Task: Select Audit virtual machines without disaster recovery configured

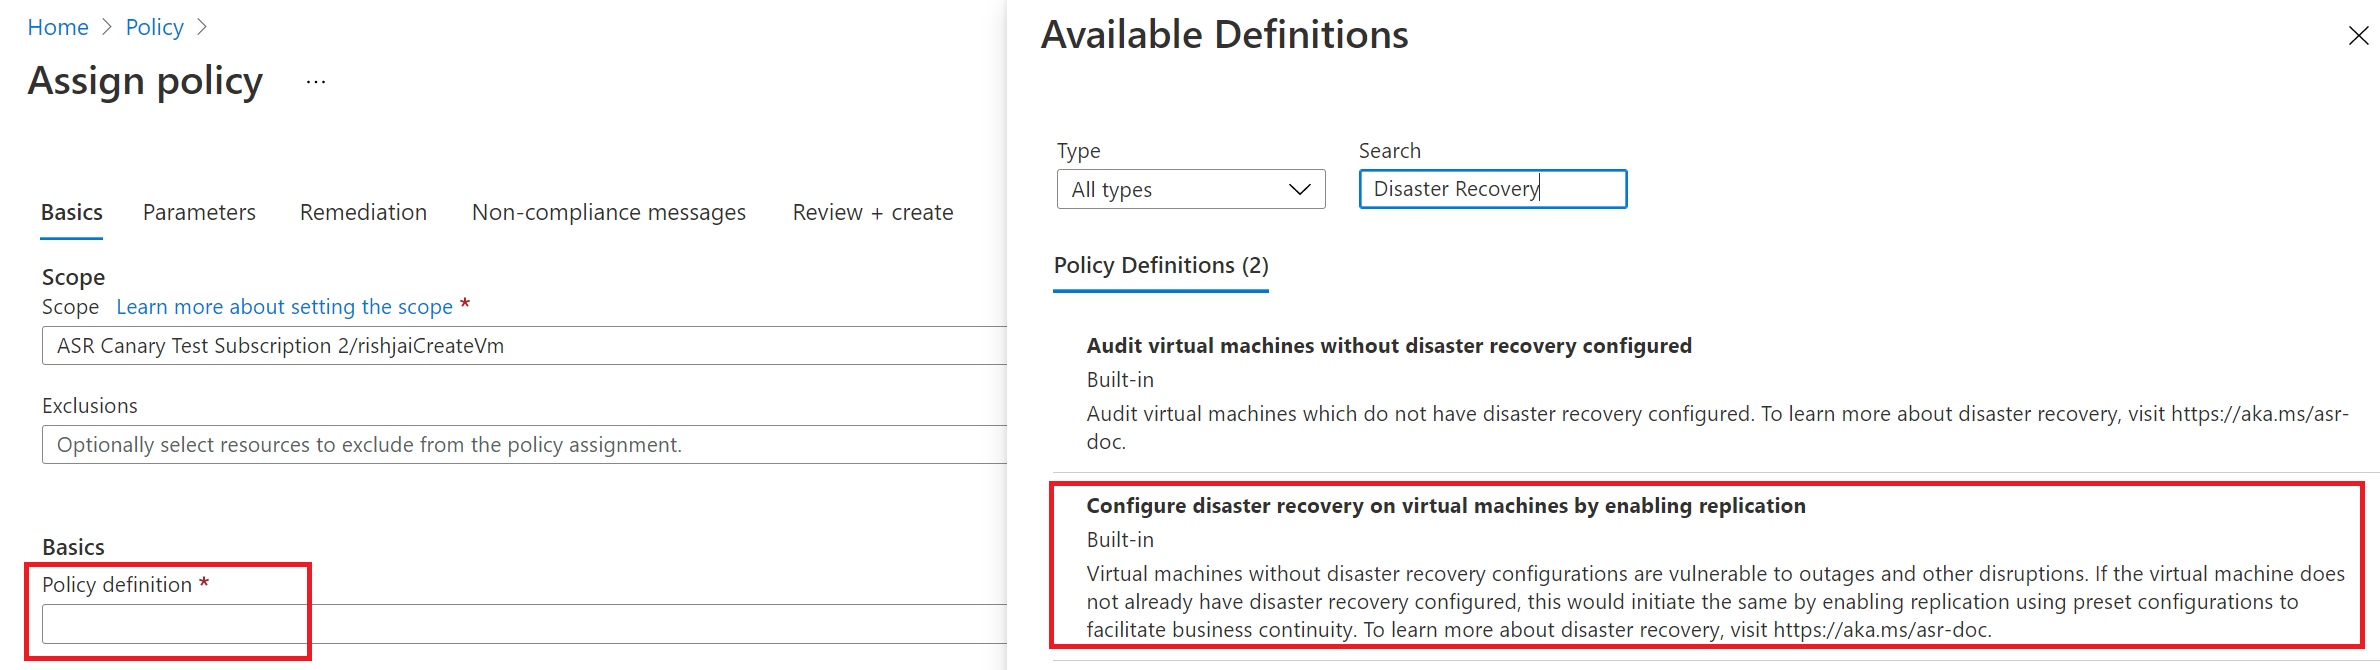Action: (1716, 394)
